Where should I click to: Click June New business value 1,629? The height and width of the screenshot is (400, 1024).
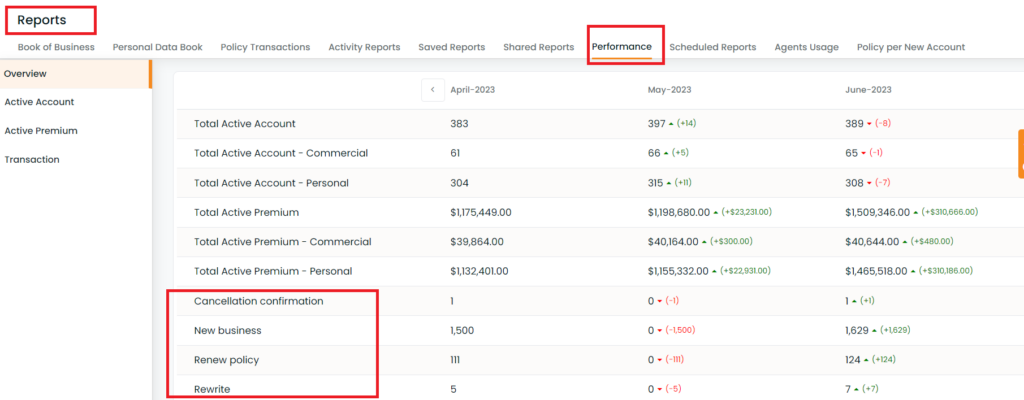857,331
